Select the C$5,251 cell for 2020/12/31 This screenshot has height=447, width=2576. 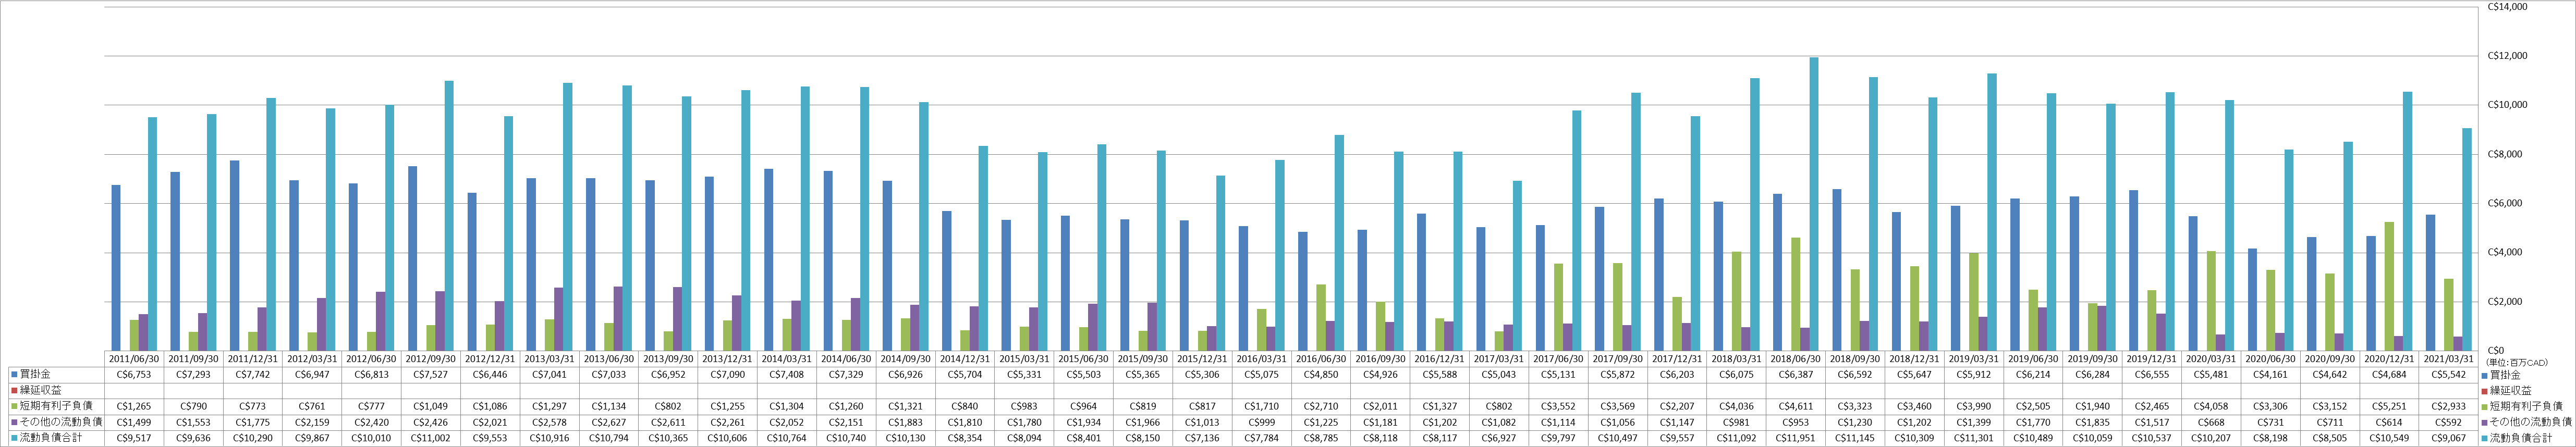click(2389, 406)
